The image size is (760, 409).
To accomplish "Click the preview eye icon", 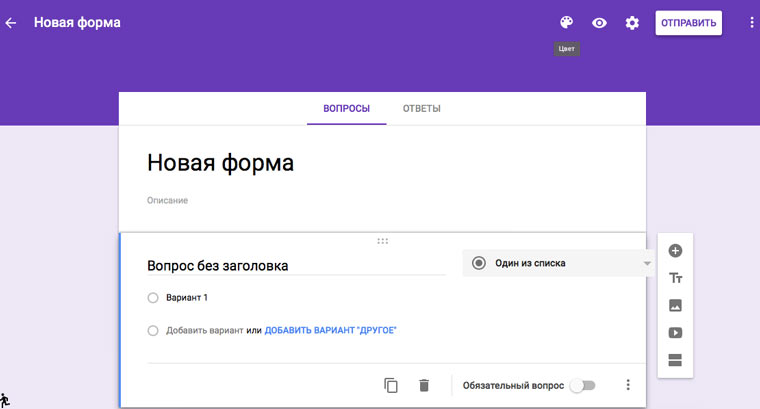I will coord(599,23).
